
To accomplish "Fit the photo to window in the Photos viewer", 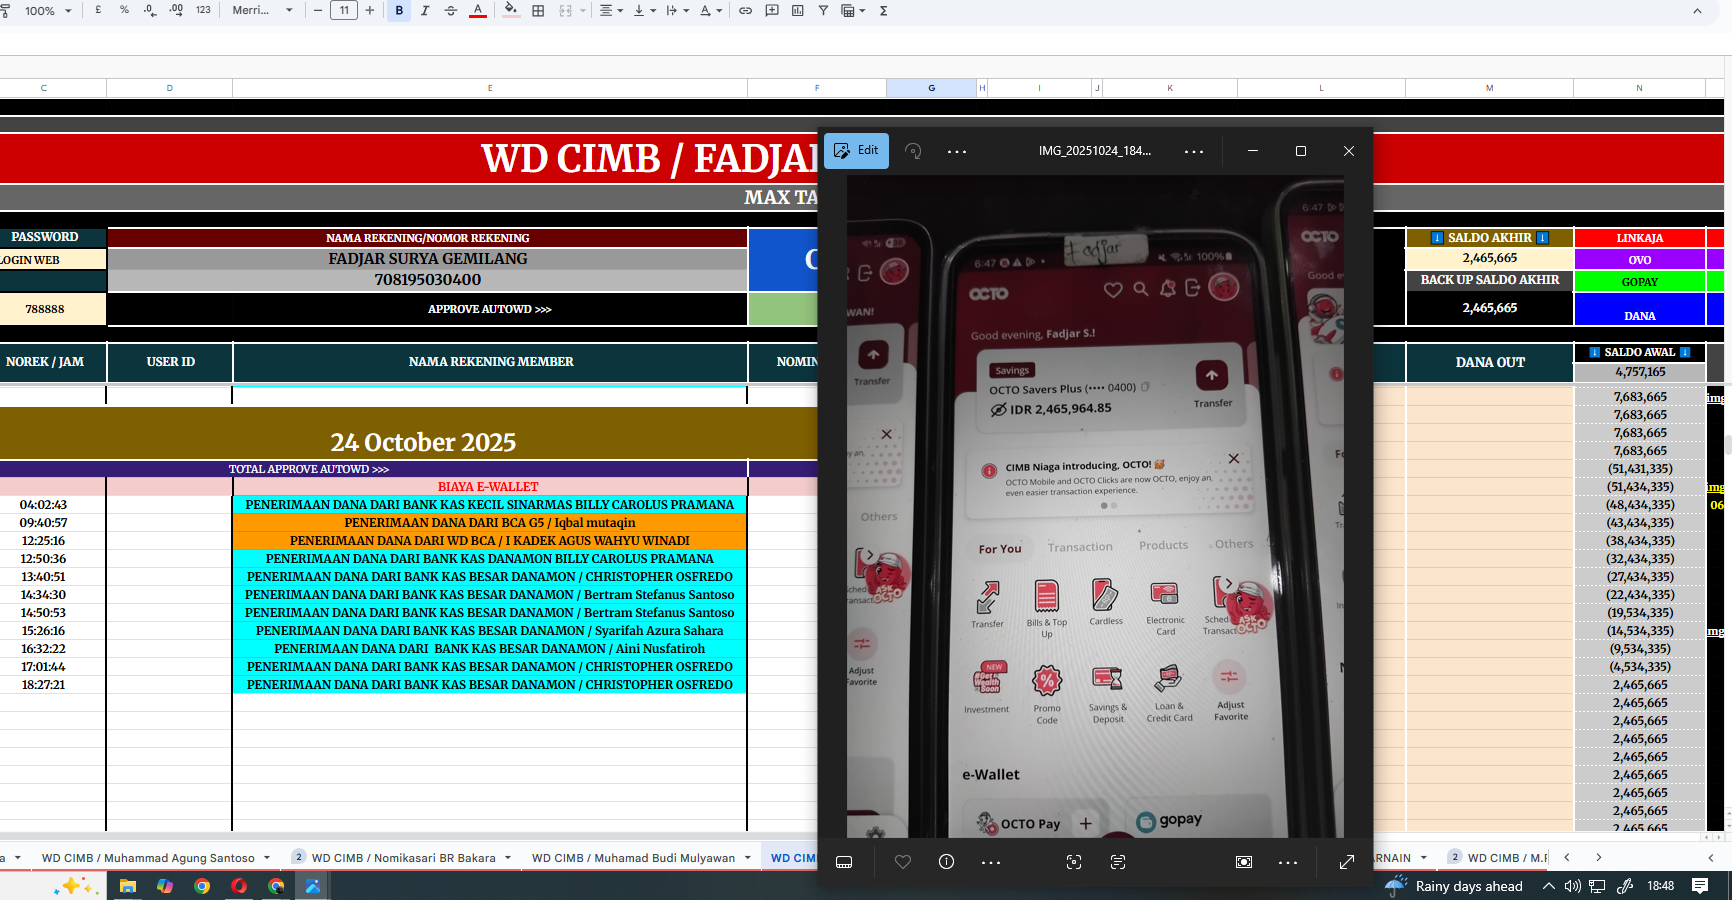I will tap(1244, 862).
